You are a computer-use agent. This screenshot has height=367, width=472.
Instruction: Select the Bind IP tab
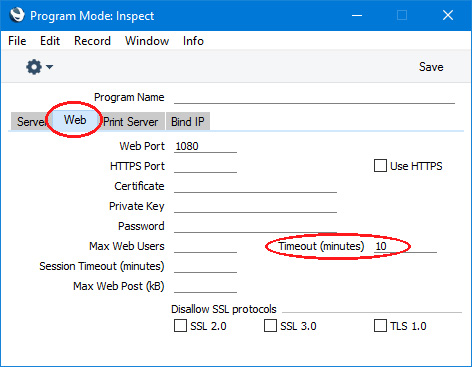188,122
